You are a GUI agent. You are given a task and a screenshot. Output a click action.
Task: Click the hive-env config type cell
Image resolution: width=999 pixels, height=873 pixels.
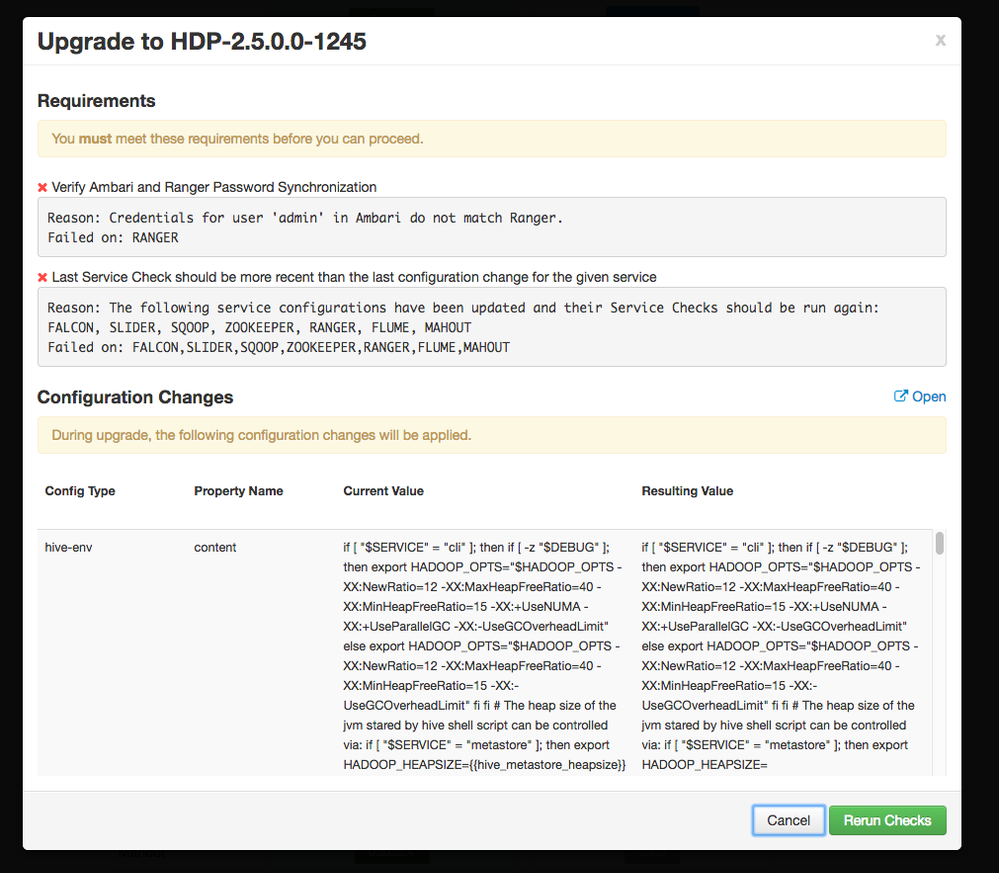[x=69, y=547]
